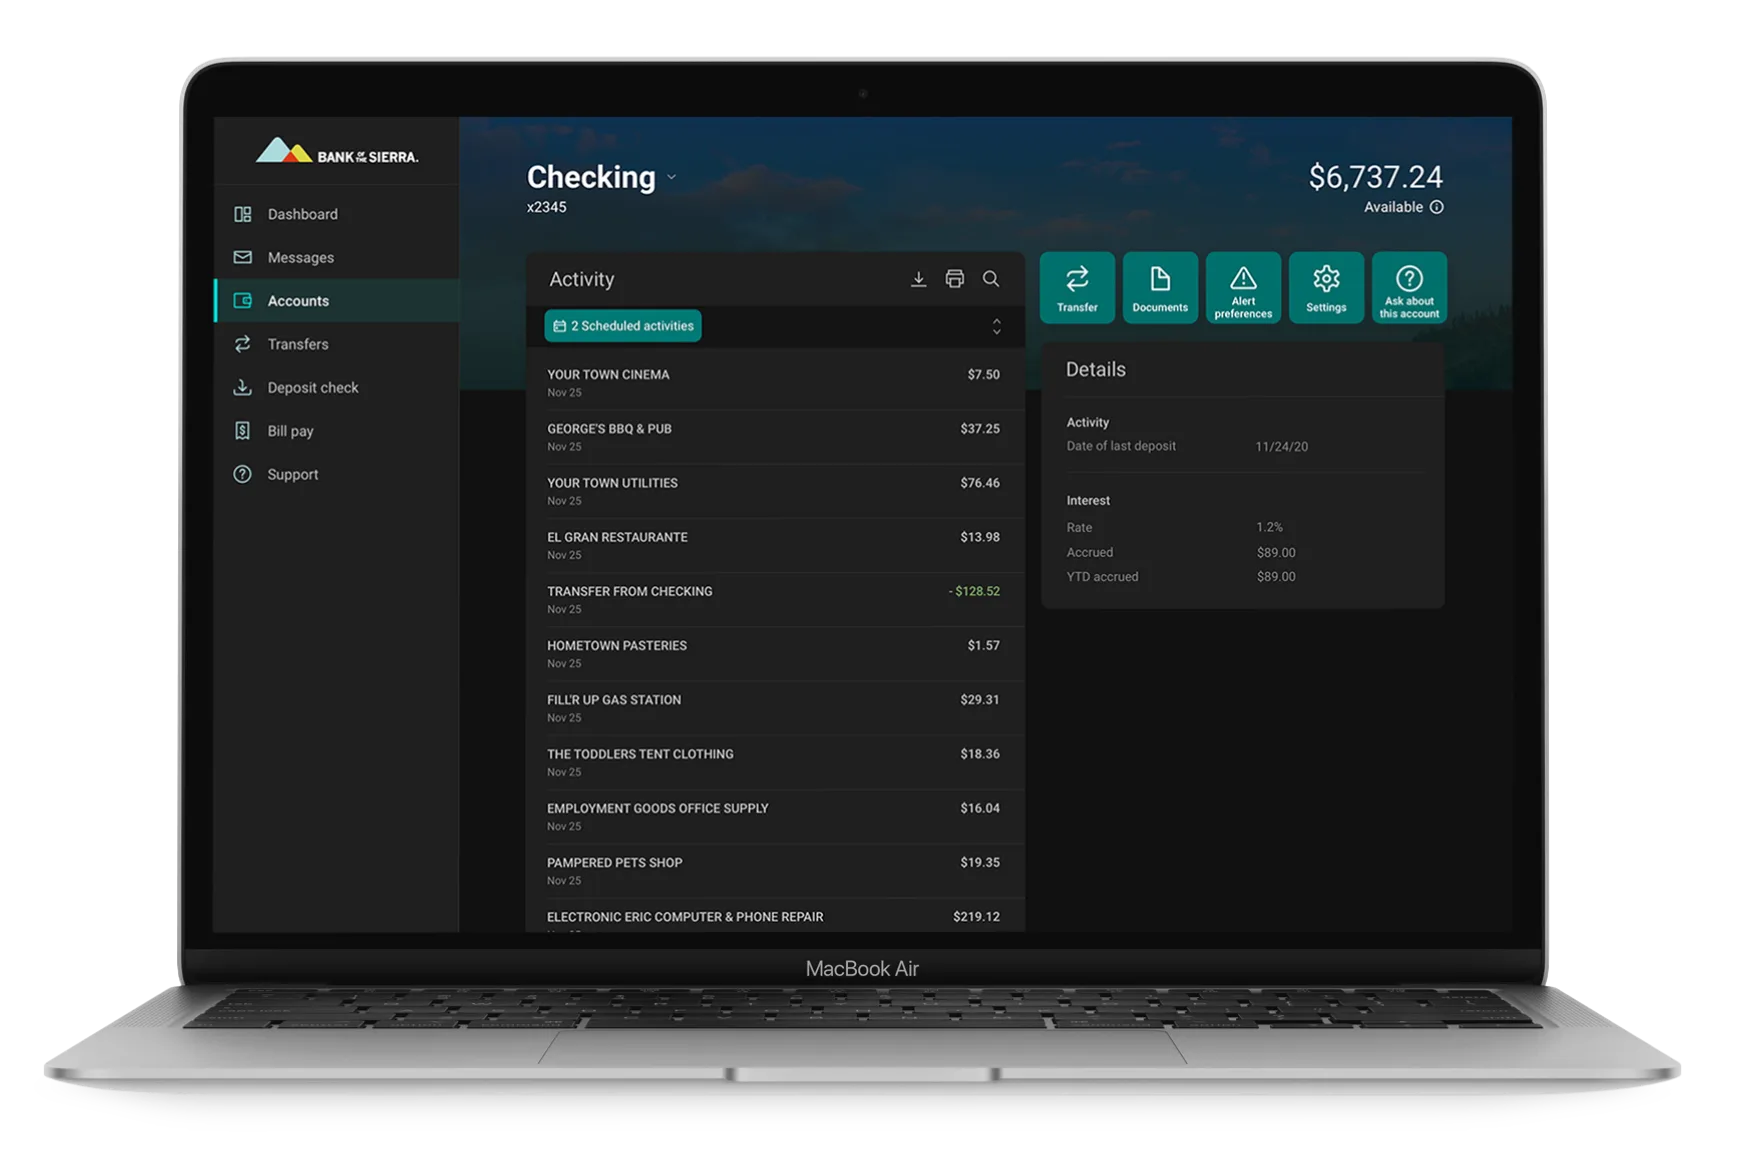Open Deposit check in the sidebar

tap(312, 388)
